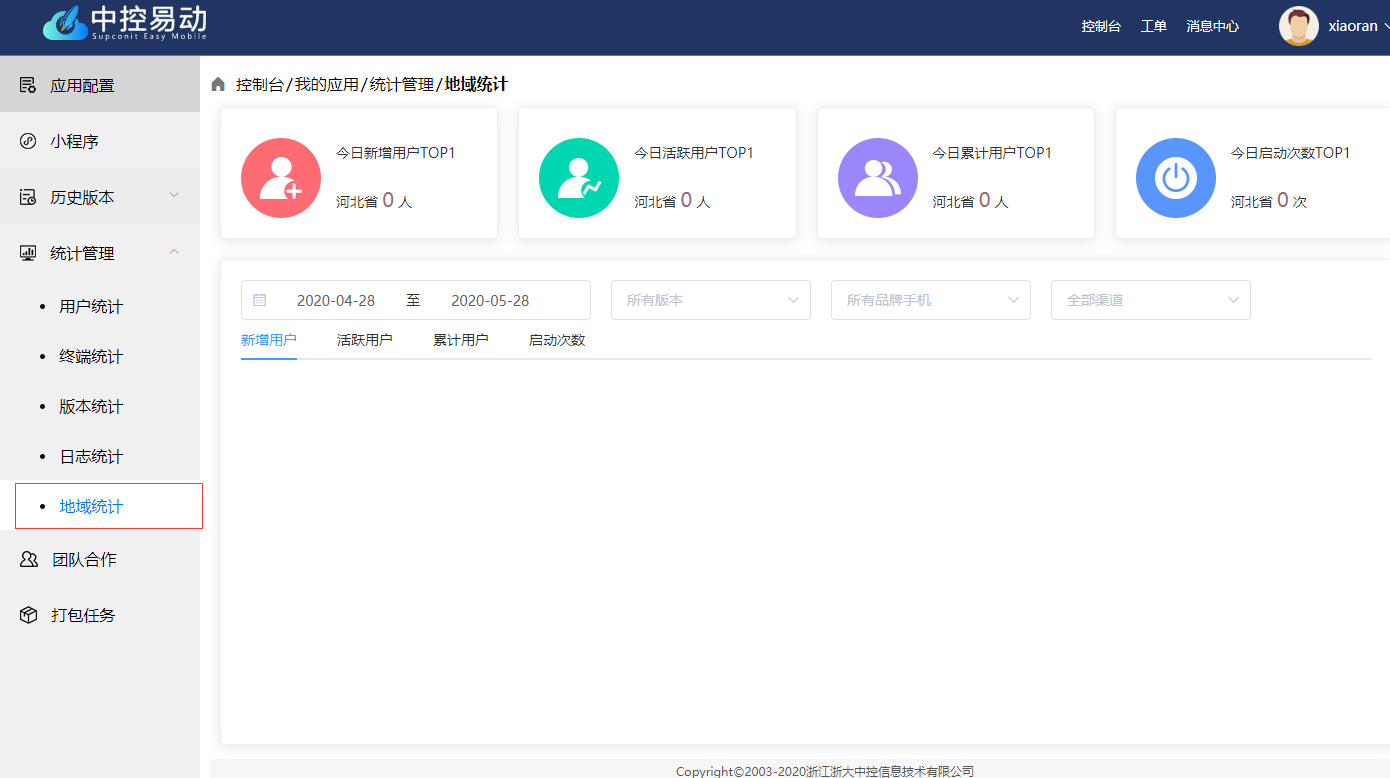Image resolution: width=1390 pixels, height=778 pixels.
Task: Click the end date 2020-05-28 field
Action: click(490, 300)
